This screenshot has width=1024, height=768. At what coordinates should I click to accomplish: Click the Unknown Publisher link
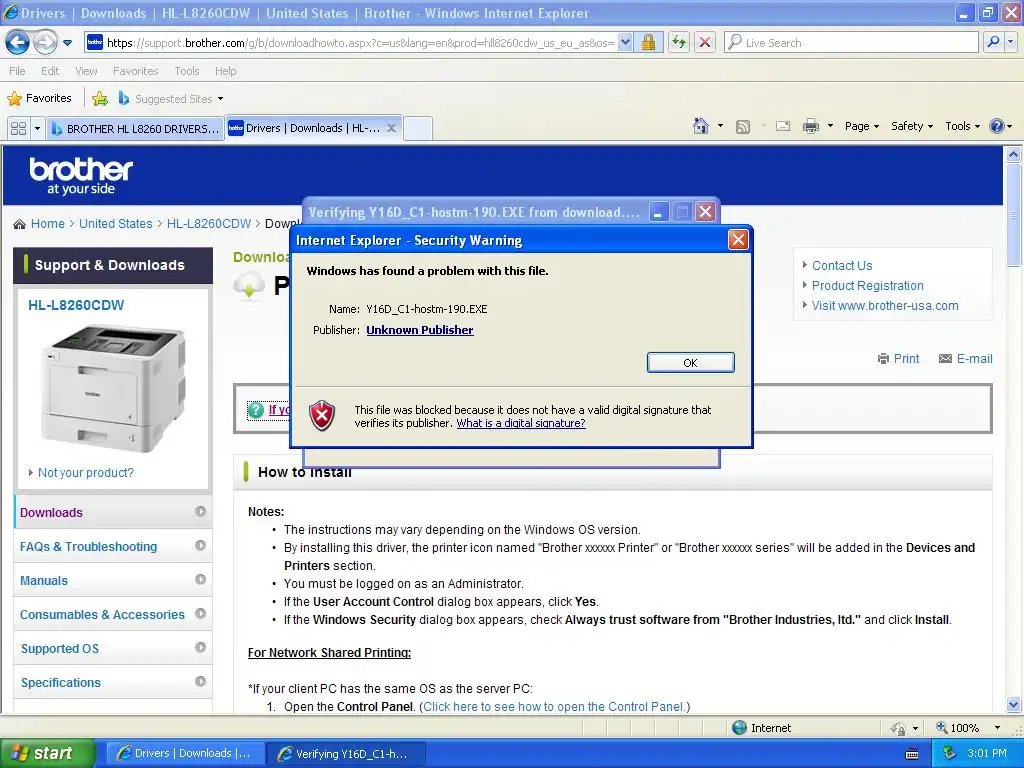(x=420, y=330)
